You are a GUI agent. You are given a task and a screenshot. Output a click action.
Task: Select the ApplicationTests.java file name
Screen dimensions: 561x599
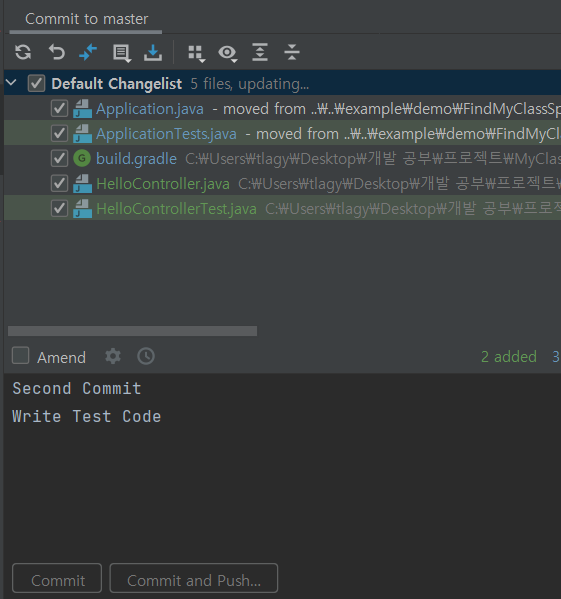tap(166, 134)
